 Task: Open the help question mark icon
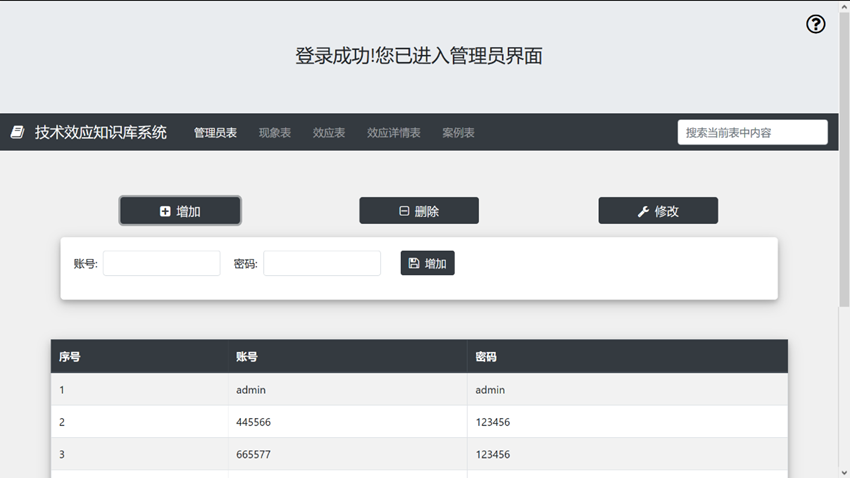click(815, 24)
